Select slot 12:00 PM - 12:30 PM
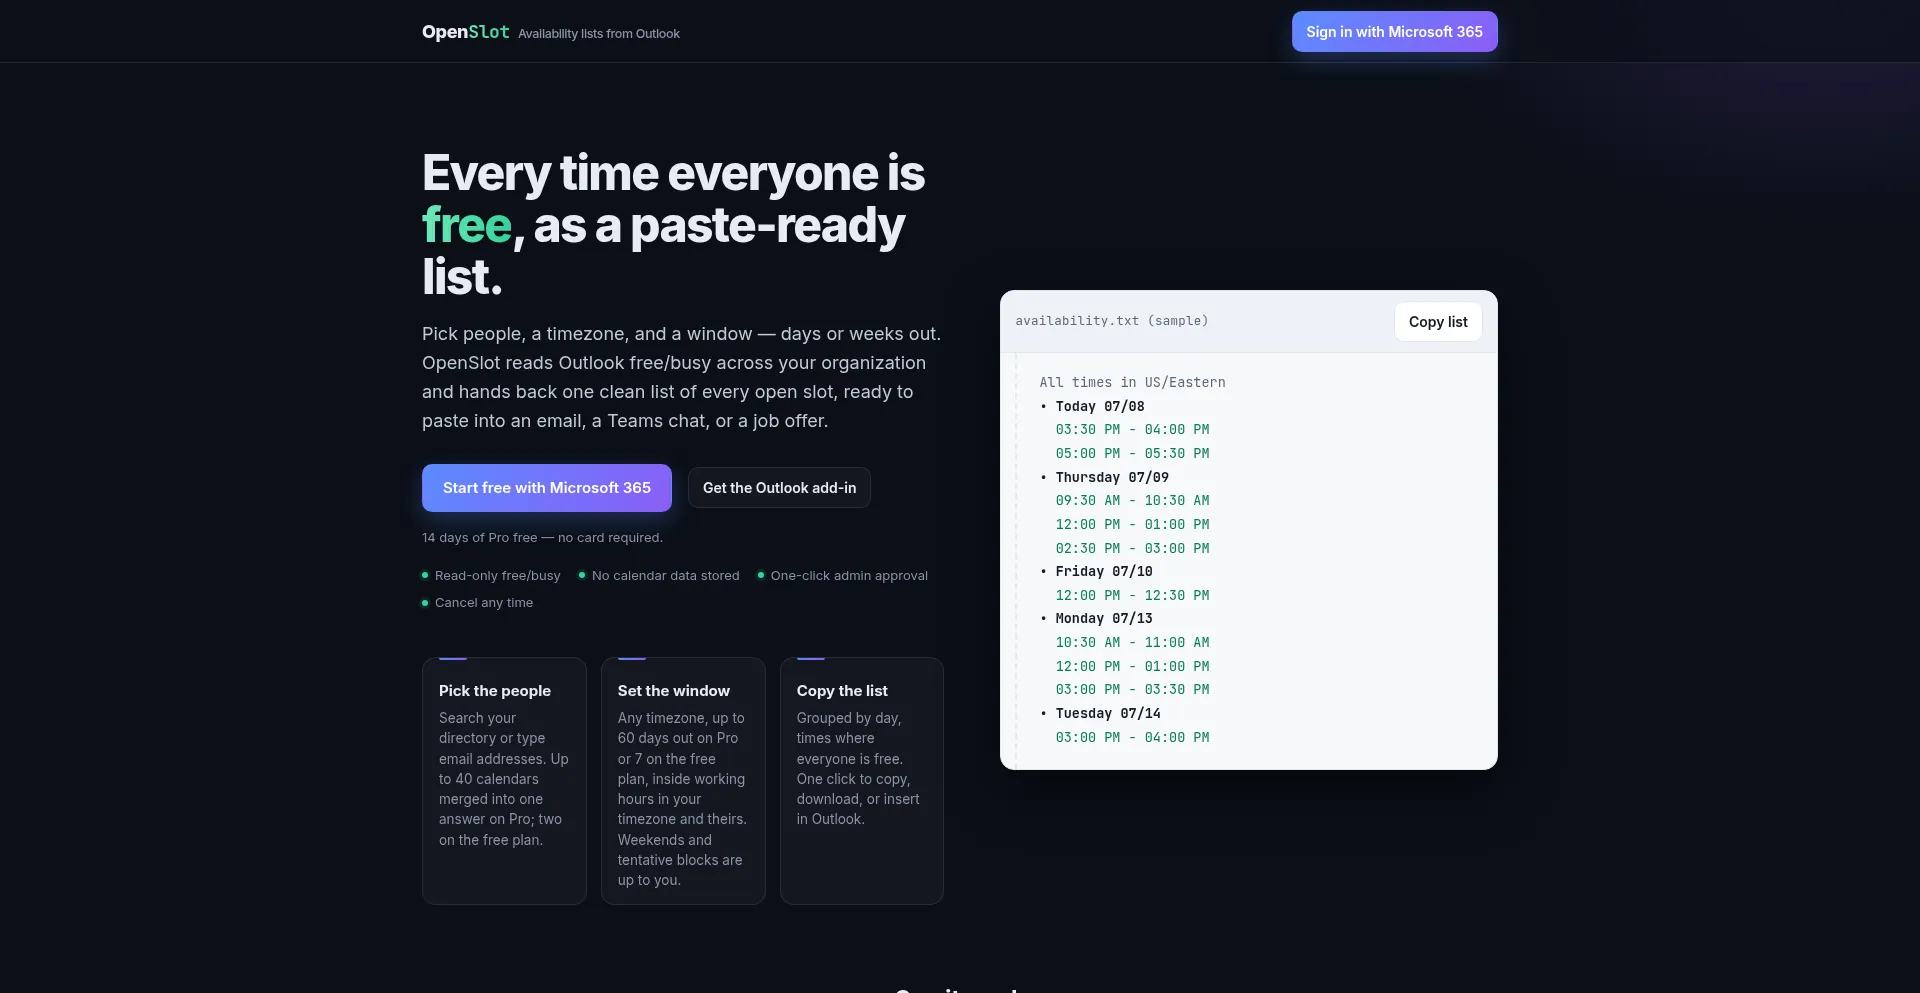The height and width of the screenshot is (993, 1920). click(x=1132, y=596)
